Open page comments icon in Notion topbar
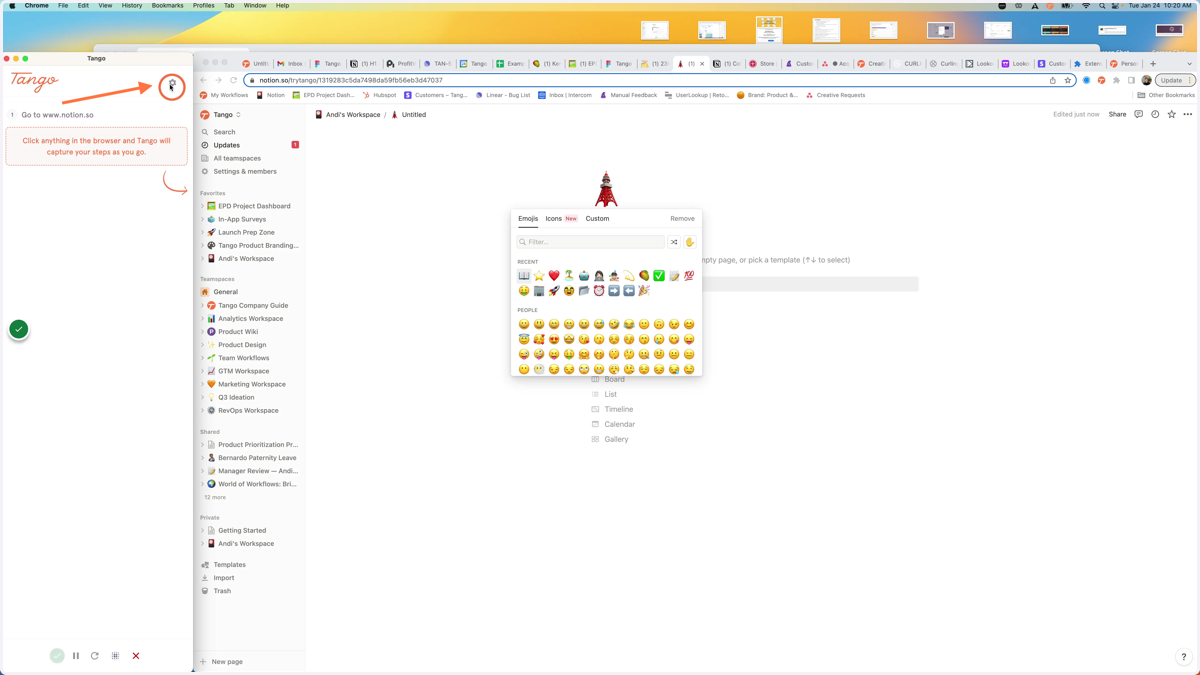The height and width of the screenshot is (675, 1200). click(x=1138, y=114)
